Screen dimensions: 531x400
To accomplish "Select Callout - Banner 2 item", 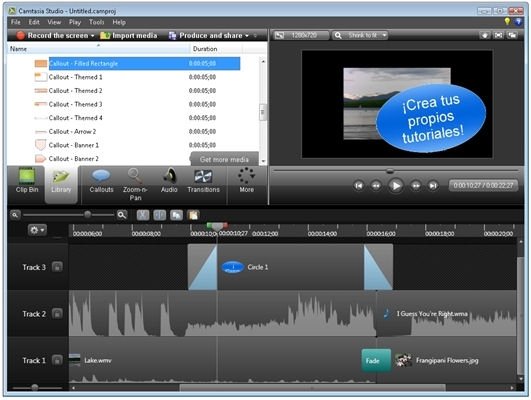I will [x=112, y=159].
